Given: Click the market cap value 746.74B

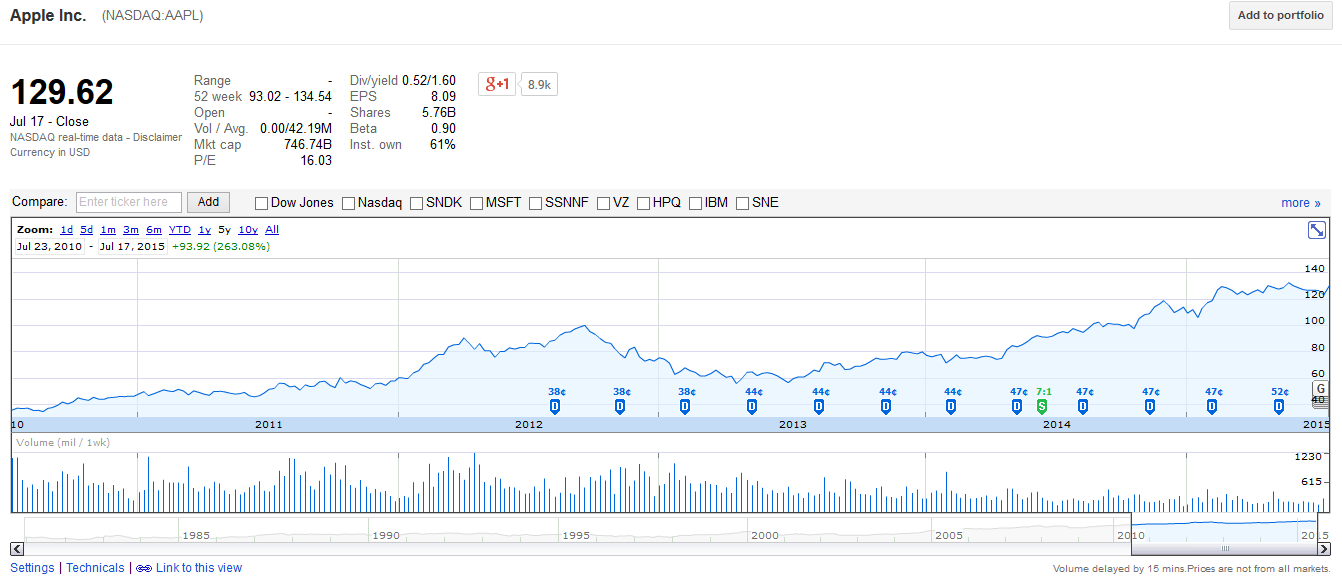Looking at the screenshot, I should coord(308,145).
